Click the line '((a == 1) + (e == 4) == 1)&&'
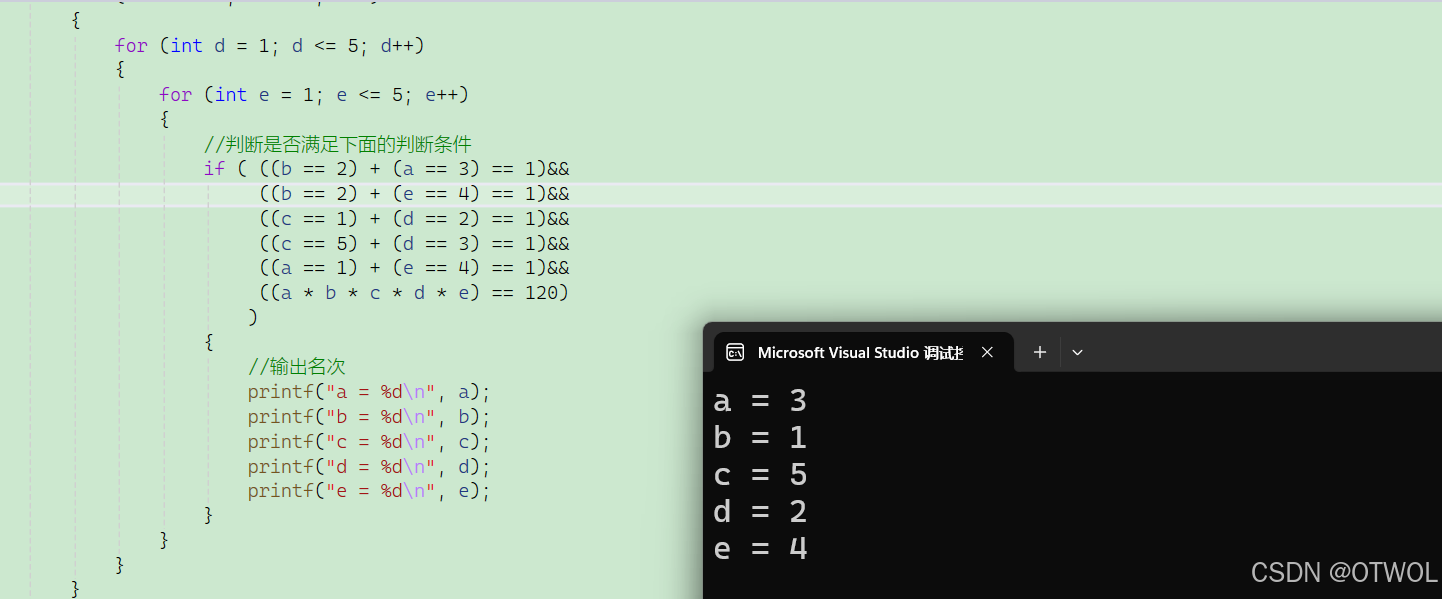The width and height of the screenshot is (1442, 599). point(414,267)
